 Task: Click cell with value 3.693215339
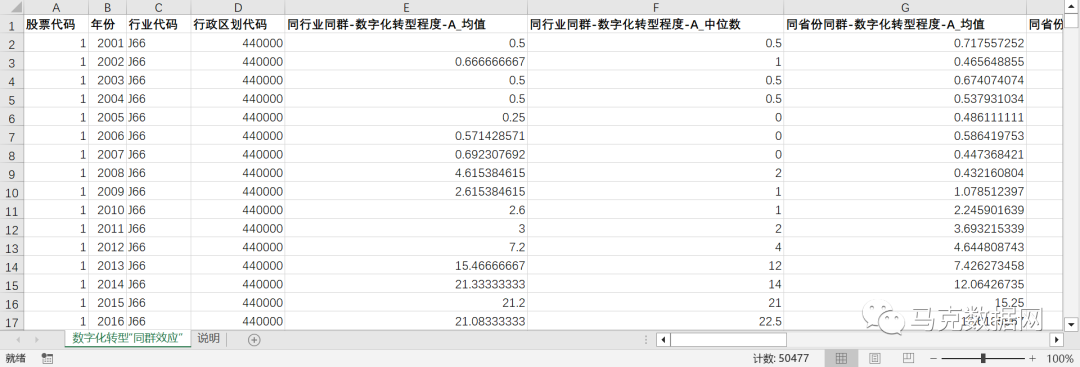pyautogui.click(x=905, y=228)
